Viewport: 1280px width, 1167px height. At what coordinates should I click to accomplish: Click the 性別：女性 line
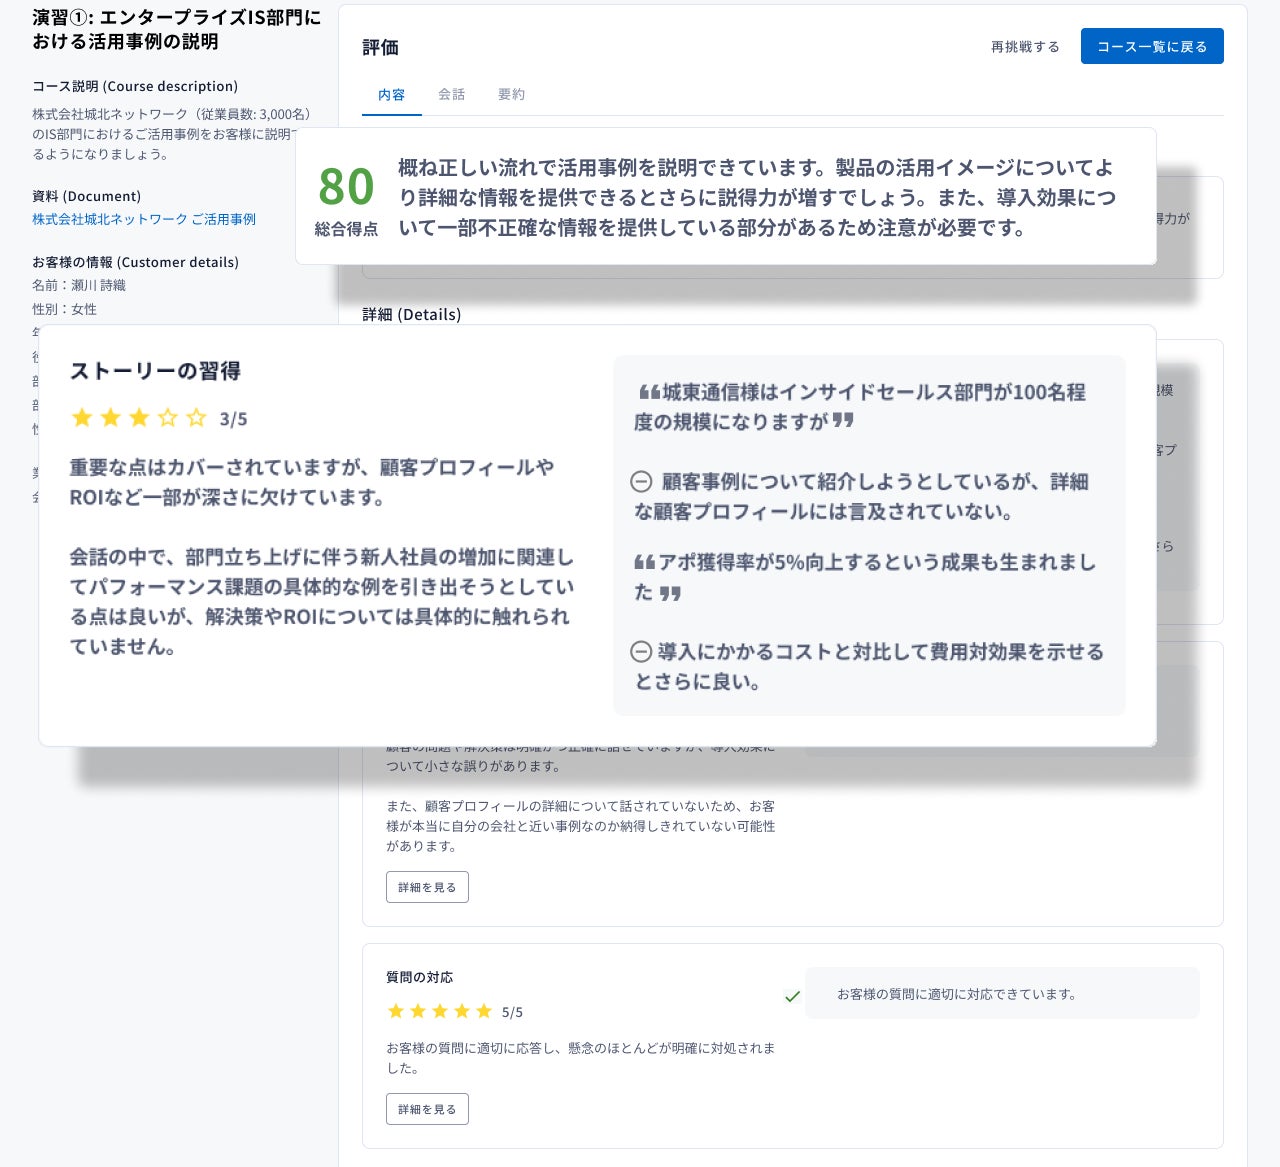coord(65,309)
